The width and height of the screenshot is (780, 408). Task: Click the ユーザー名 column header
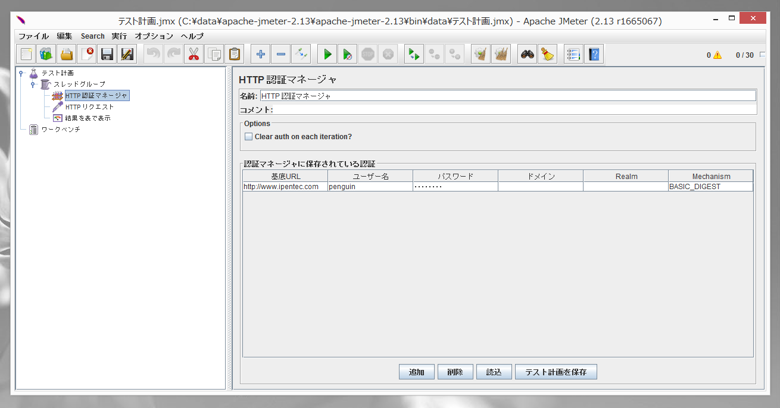pos(370,176)
